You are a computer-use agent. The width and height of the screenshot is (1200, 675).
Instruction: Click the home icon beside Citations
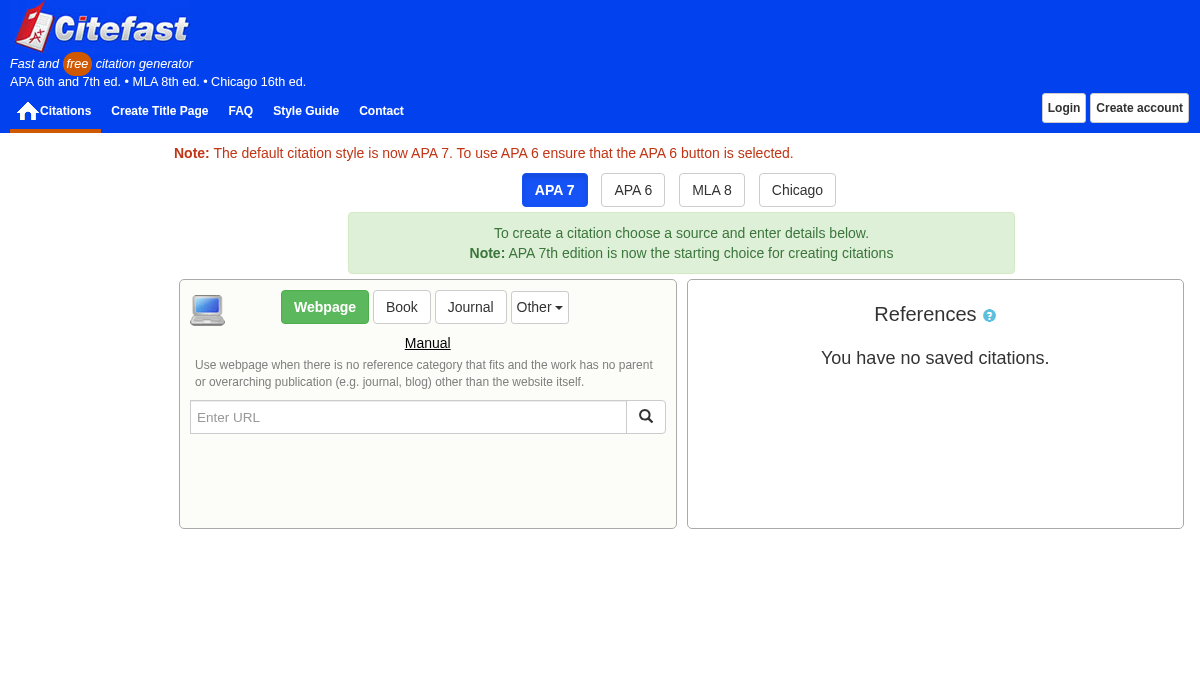[28, 111]
